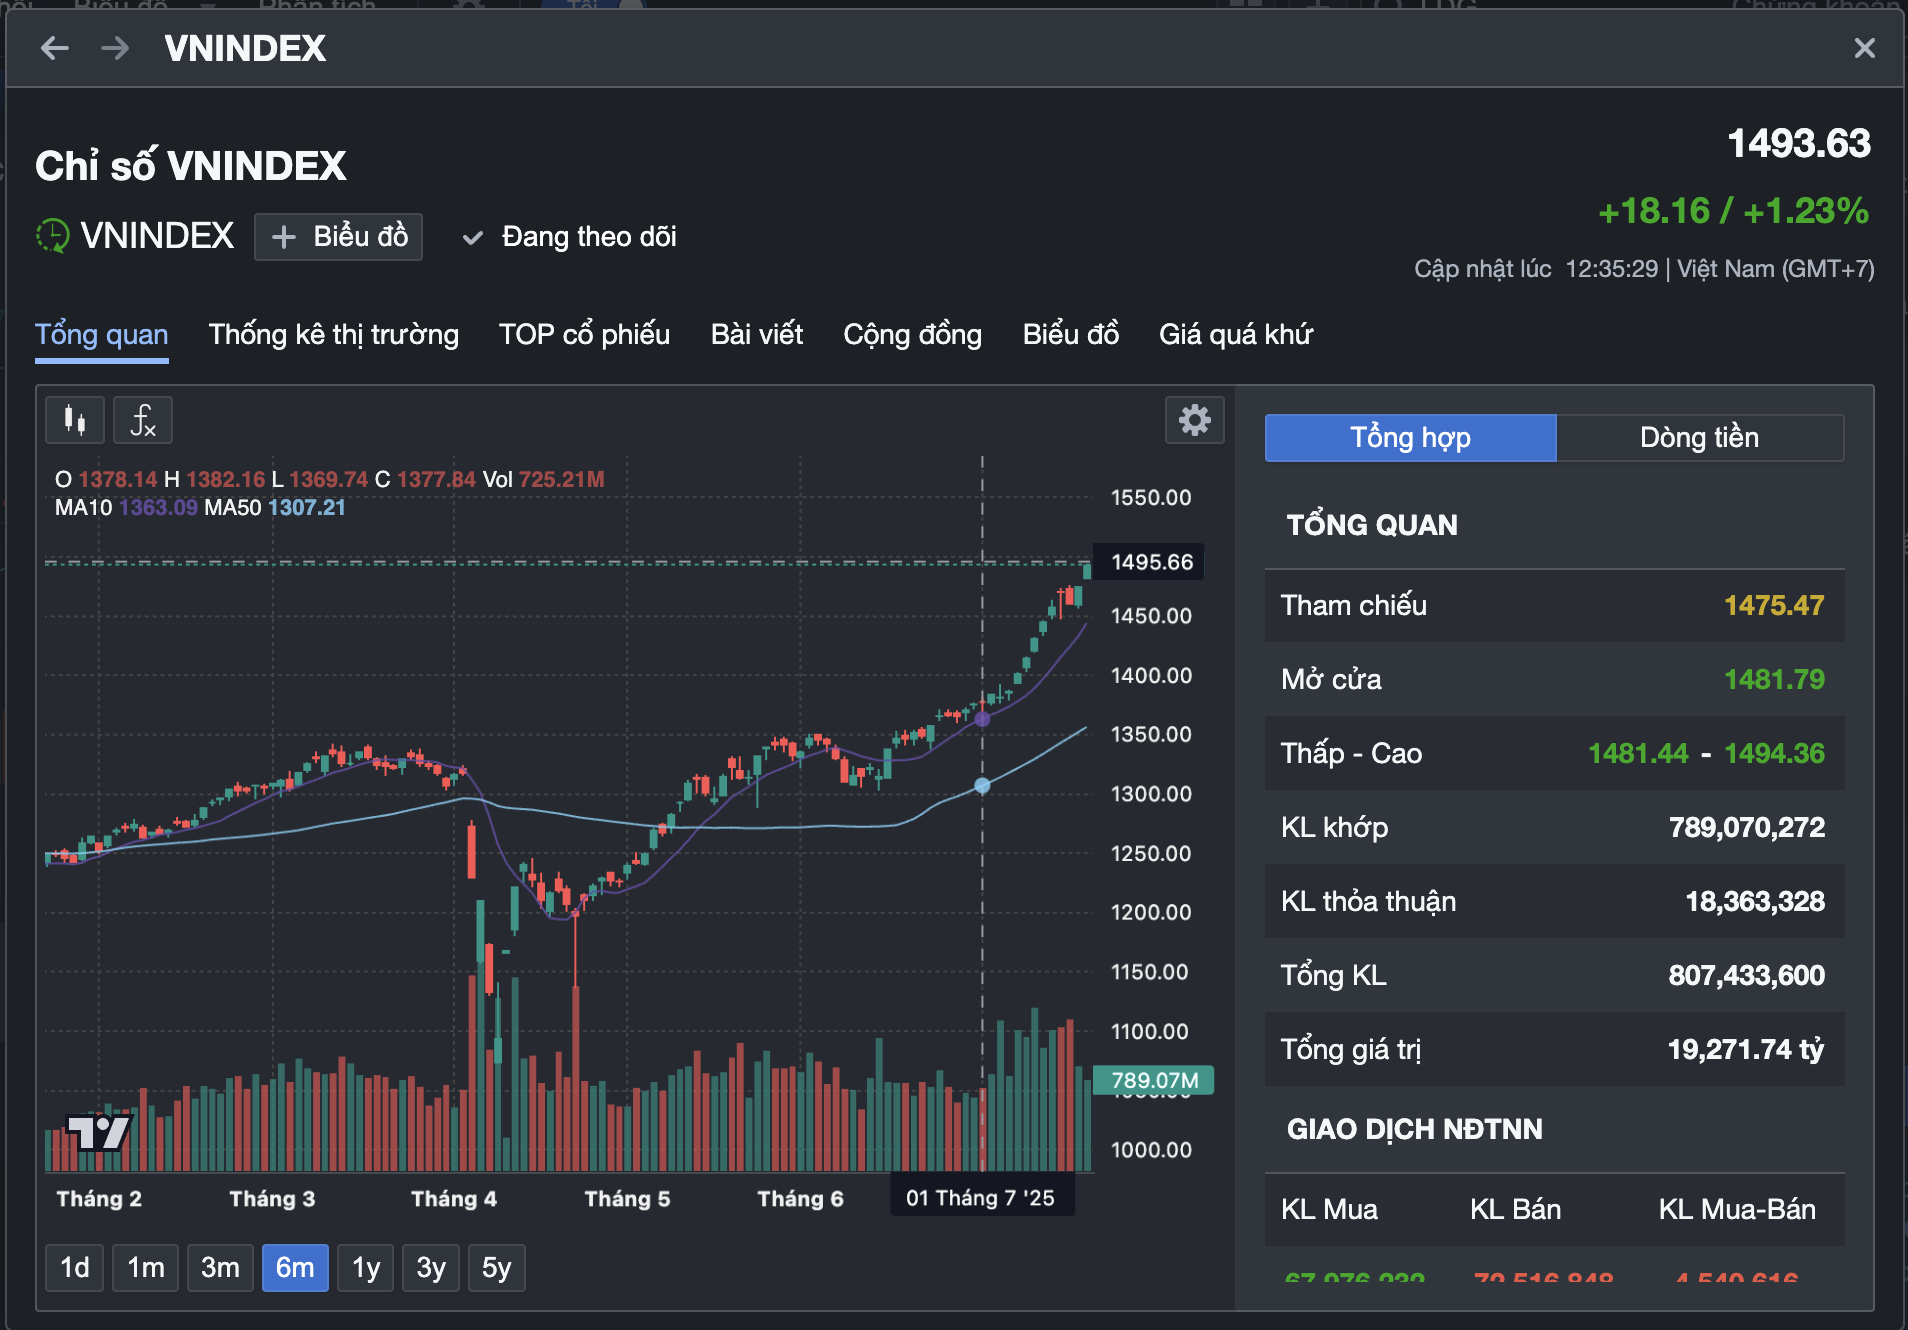Click the Tổng hợp panel button
The height and width of the screenshot is (1330, 1908).
click(1410, 437)
